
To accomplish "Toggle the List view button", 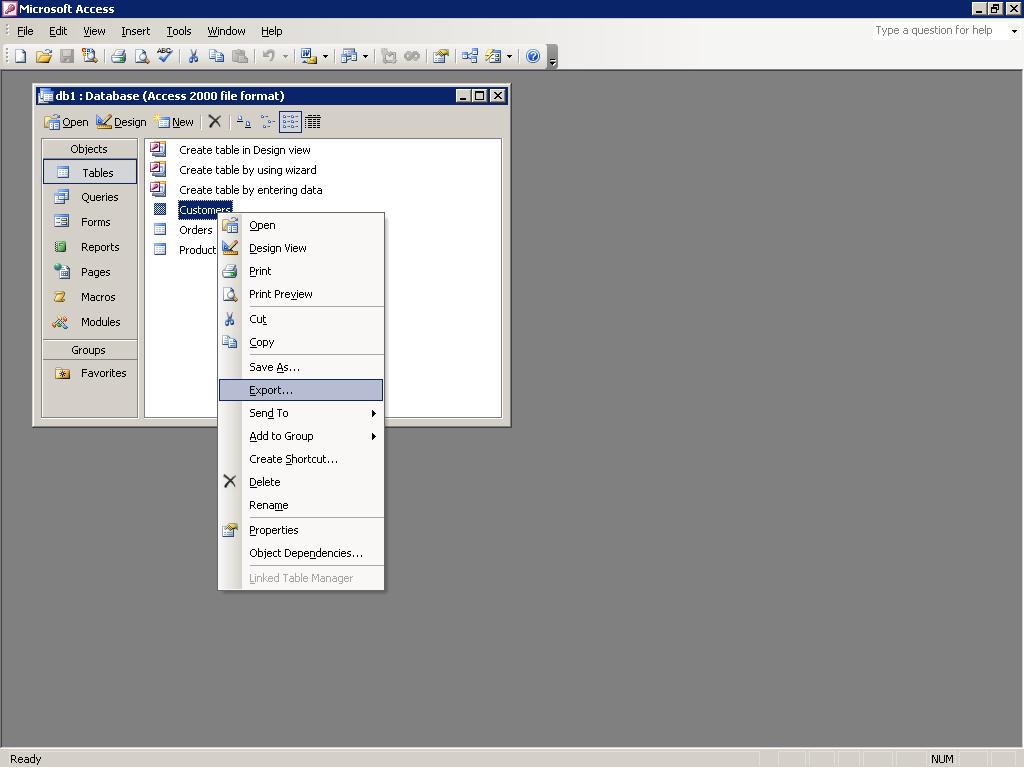I will point(290,121).
